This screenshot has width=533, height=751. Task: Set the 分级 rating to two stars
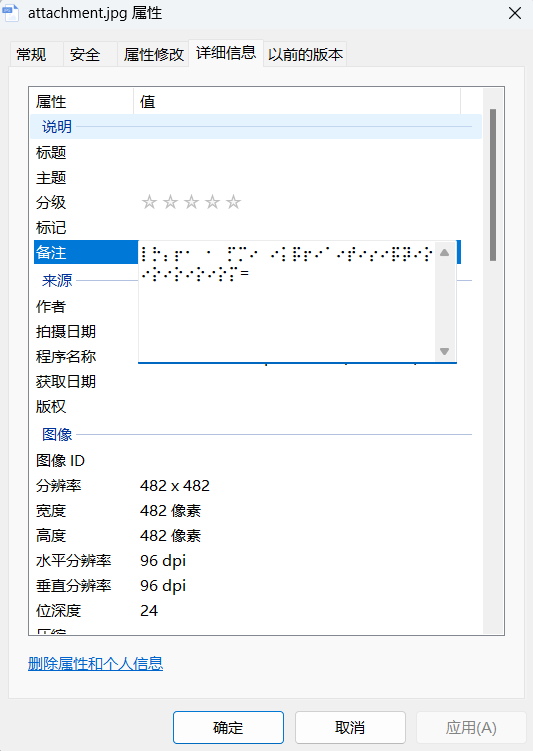pos(170,202)
